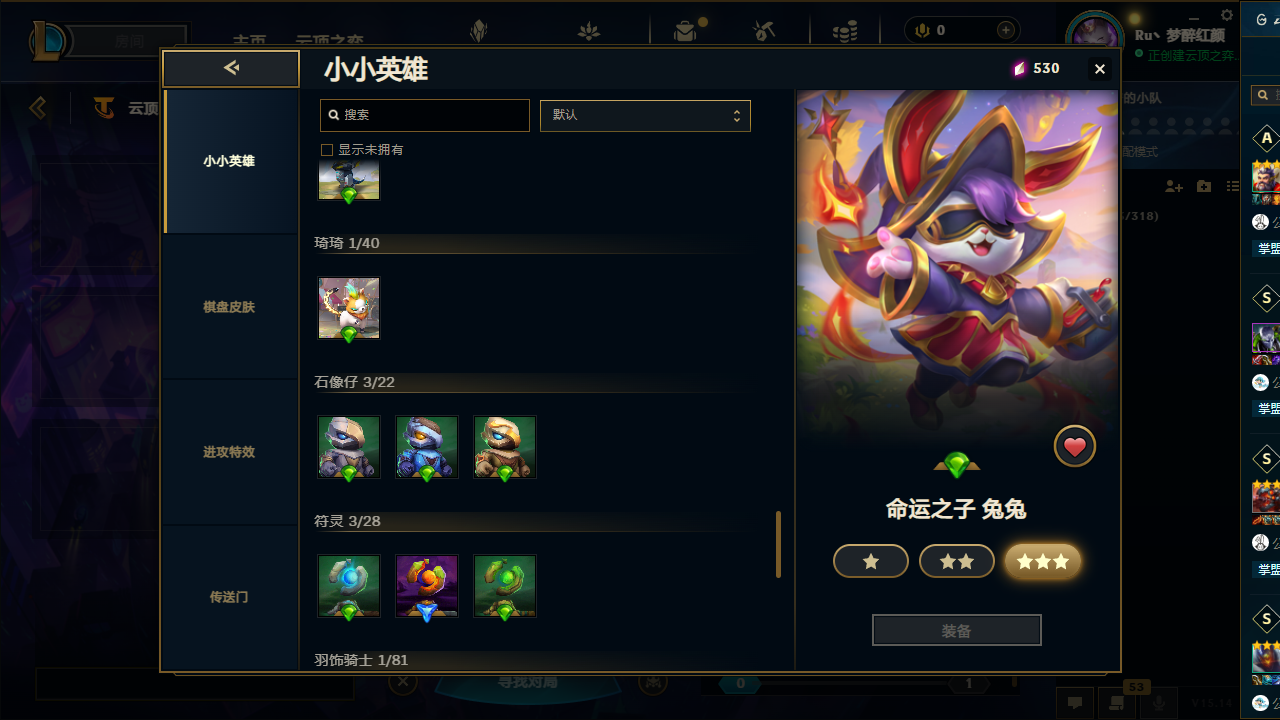This screenshot has height=720, width=1280.
Task: Pick the first green 符灵 little legend
Action: coord(349,586)
